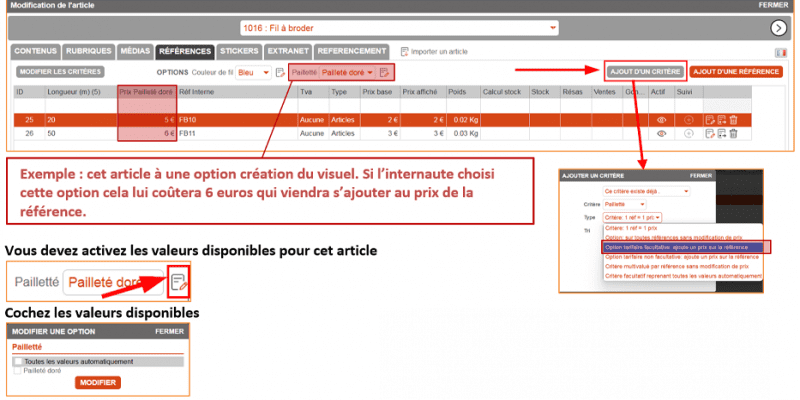Screen dimensions: 800x400
Task: Delete reference FB11 with trash icon
Action: point(733,132)
